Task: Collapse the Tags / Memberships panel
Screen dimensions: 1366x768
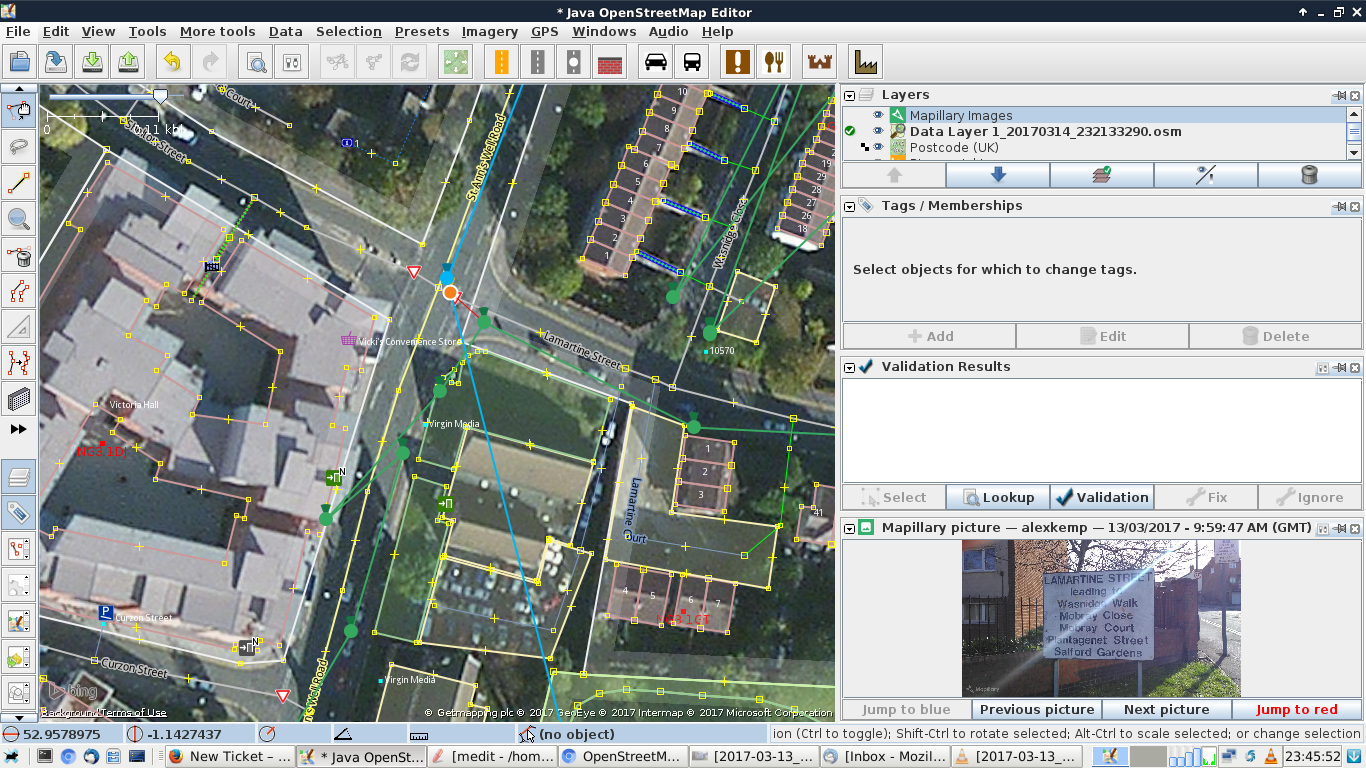Action: 850,206
